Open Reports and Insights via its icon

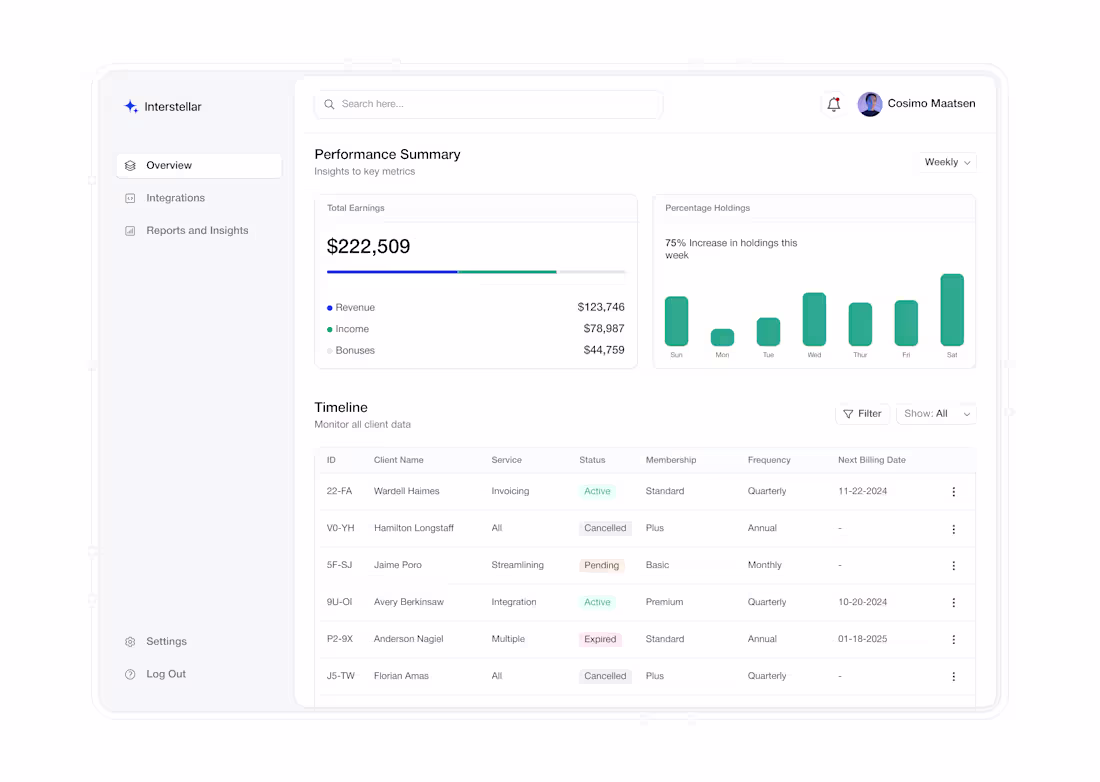tap(129, 230)
